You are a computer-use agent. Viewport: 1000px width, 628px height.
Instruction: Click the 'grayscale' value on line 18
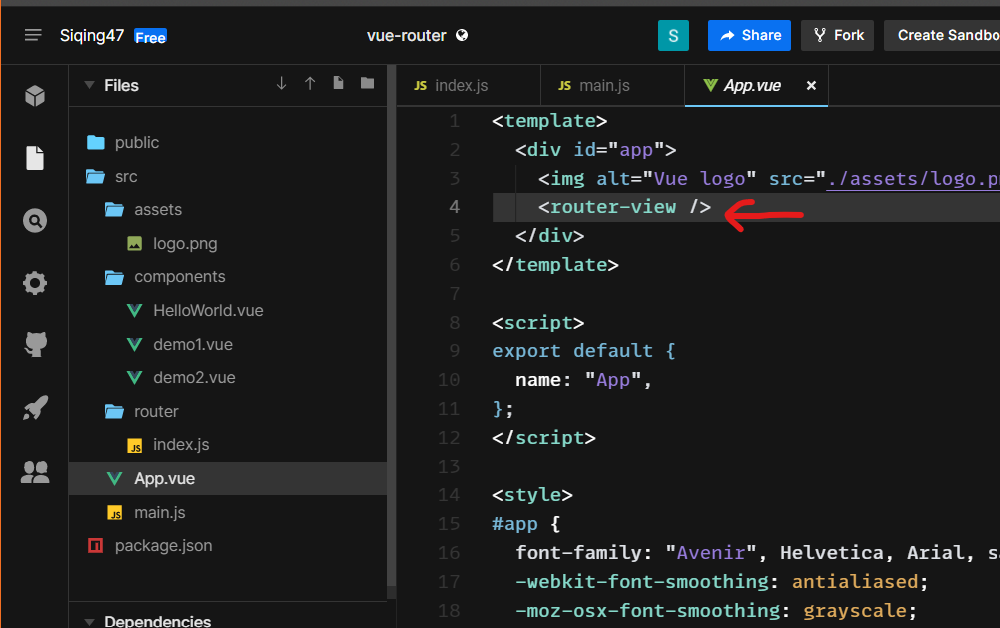click(x=855, y=610)
